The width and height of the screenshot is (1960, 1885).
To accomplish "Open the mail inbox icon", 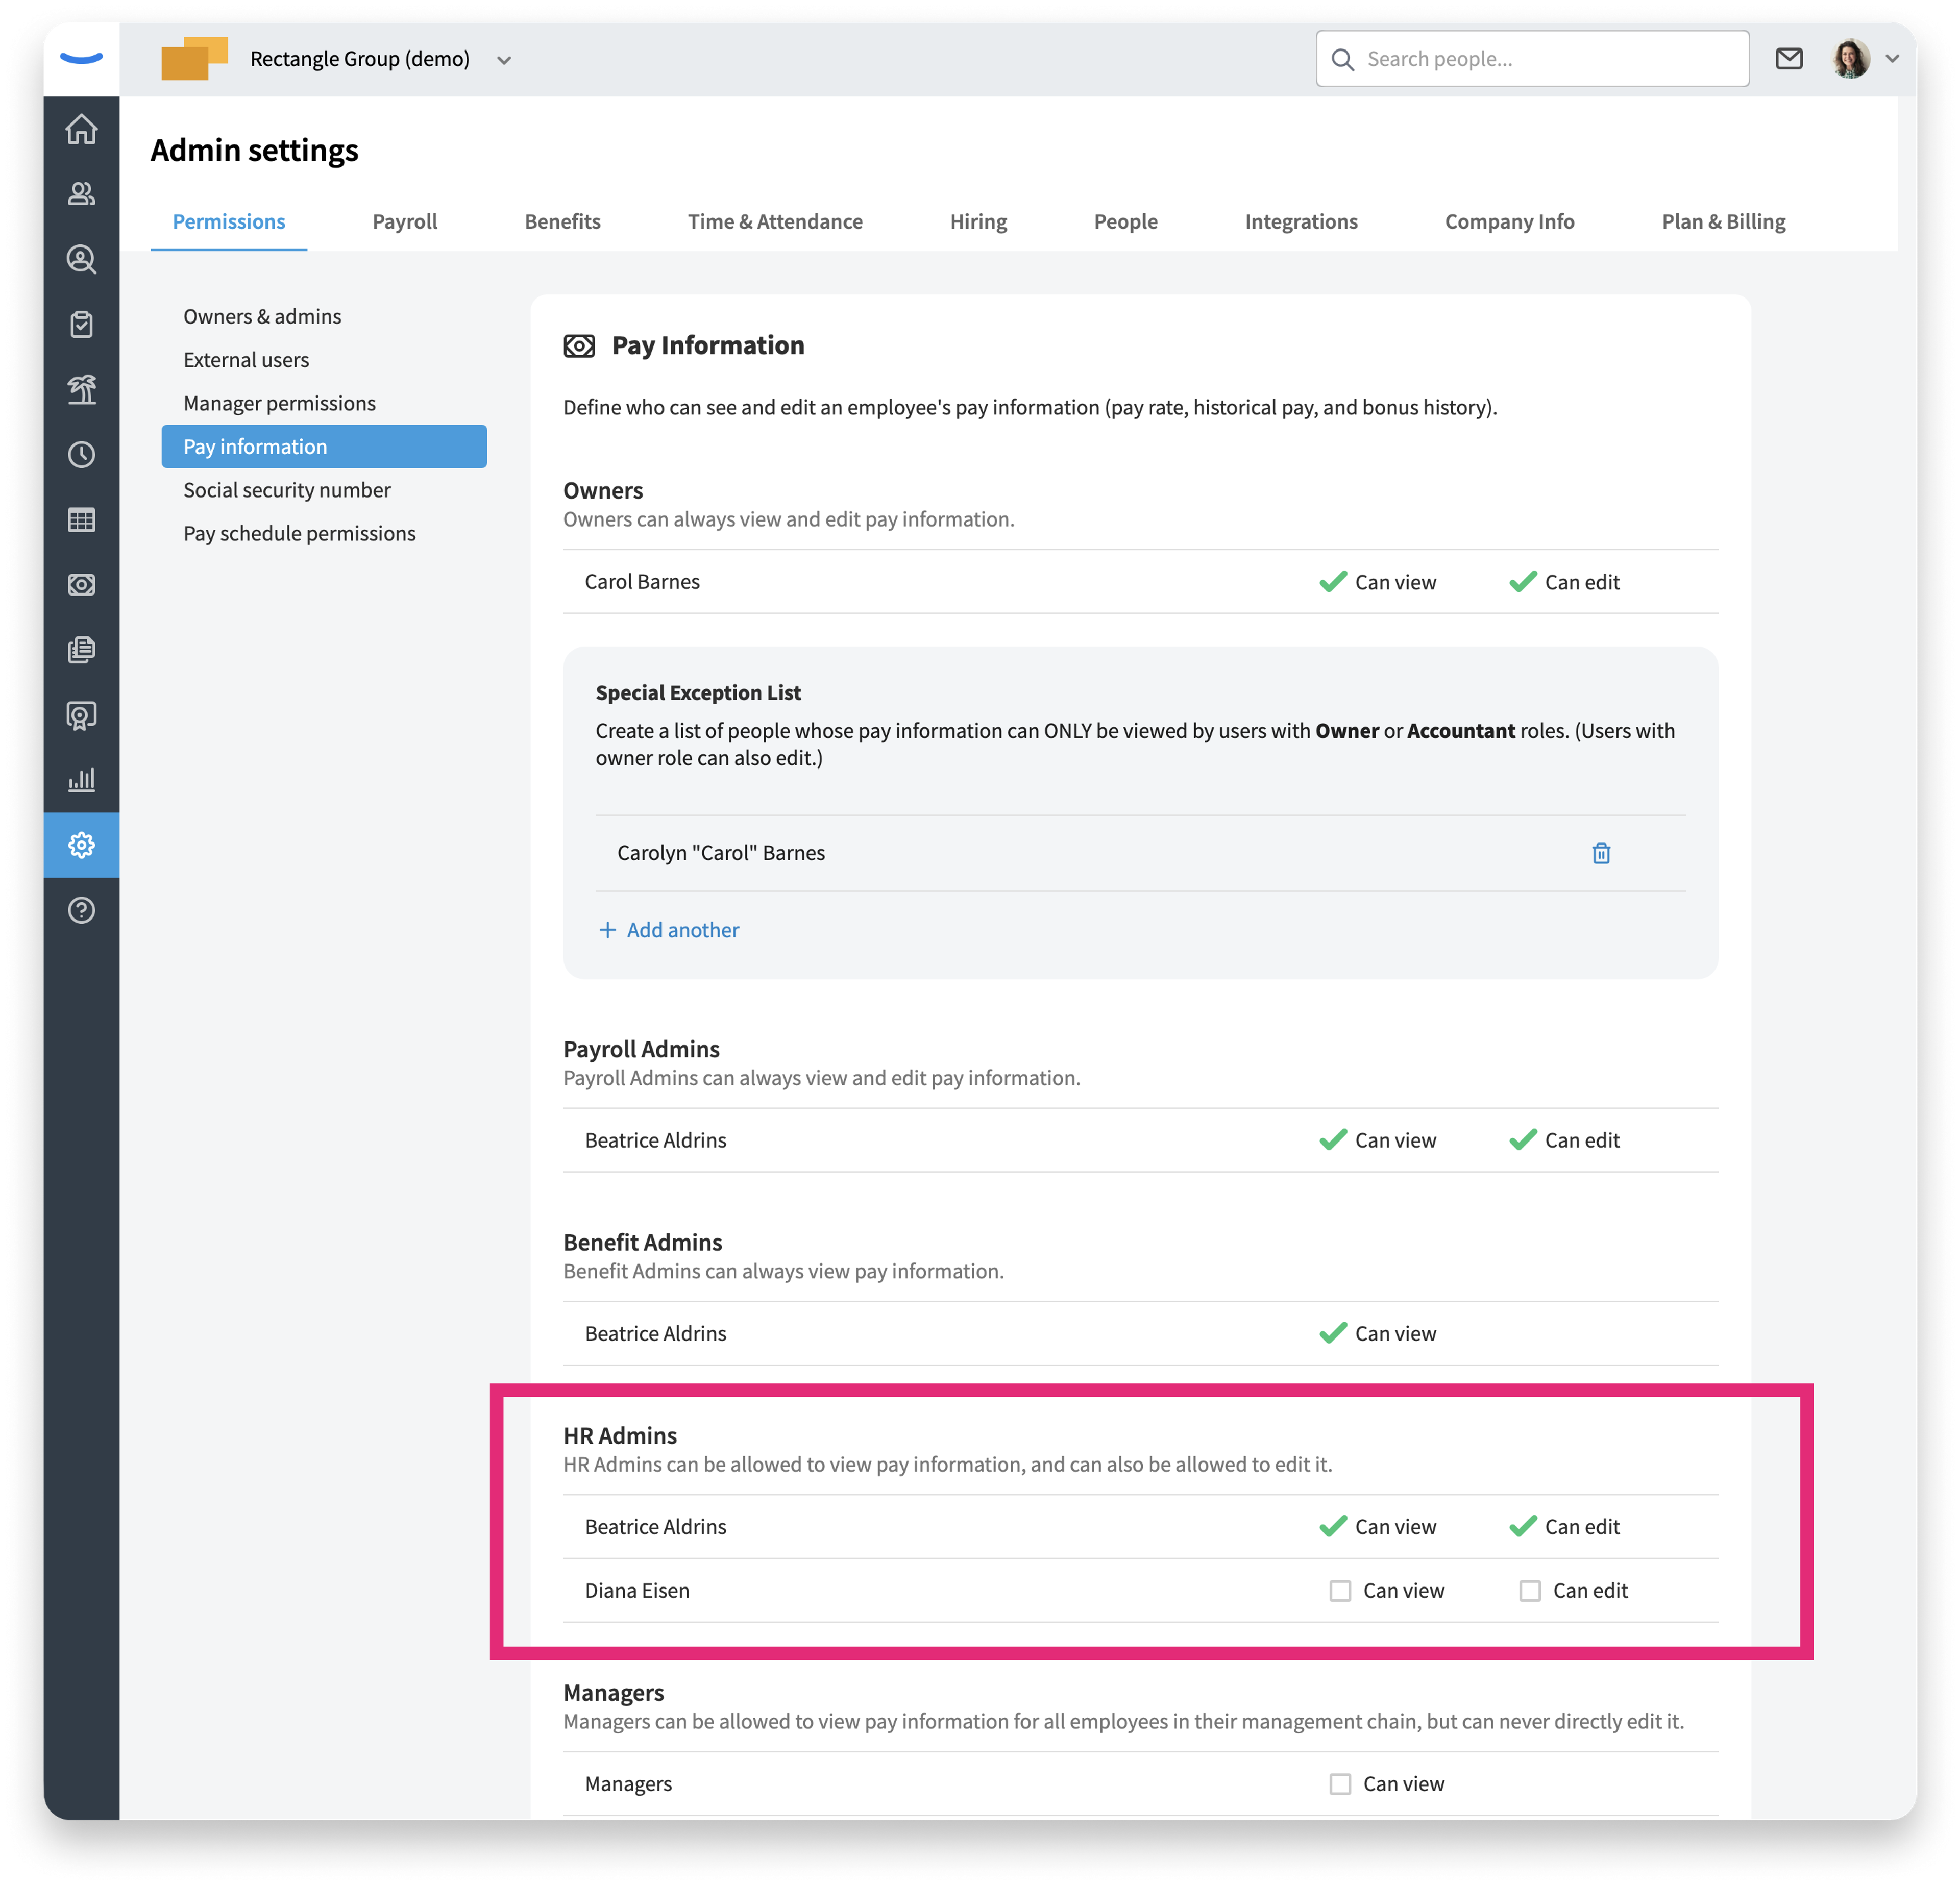I will [1789, 59].
